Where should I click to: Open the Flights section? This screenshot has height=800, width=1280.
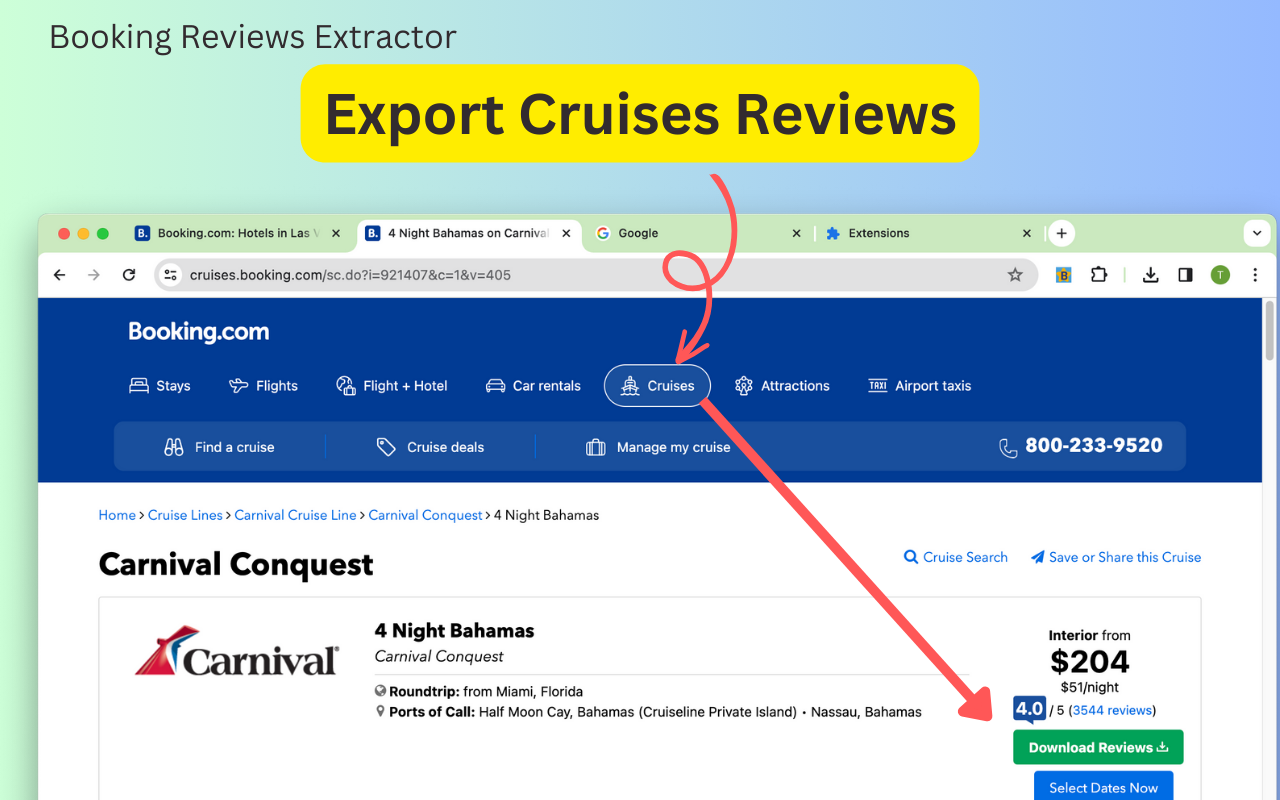coord(263,386)
